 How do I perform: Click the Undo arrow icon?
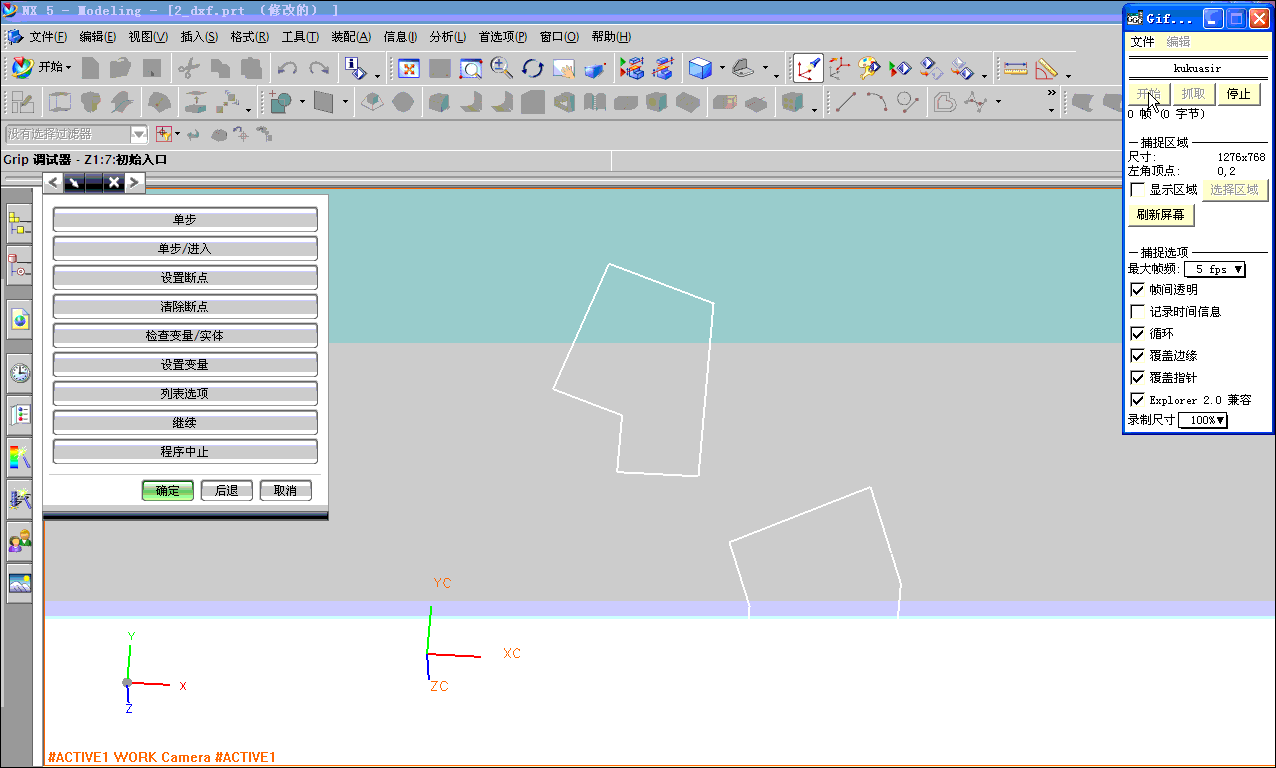(288, 69)
